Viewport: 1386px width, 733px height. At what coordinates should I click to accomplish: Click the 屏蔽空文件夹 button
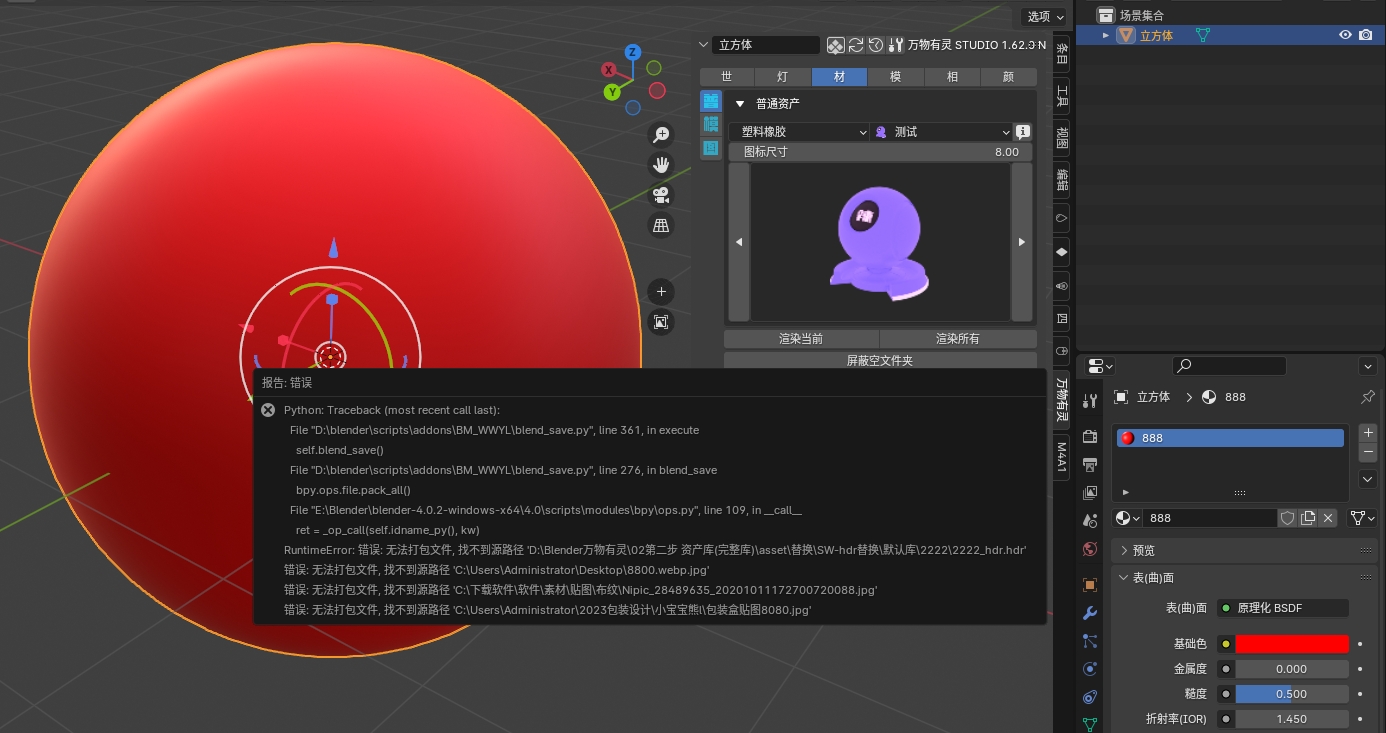(x=880, y=361)
